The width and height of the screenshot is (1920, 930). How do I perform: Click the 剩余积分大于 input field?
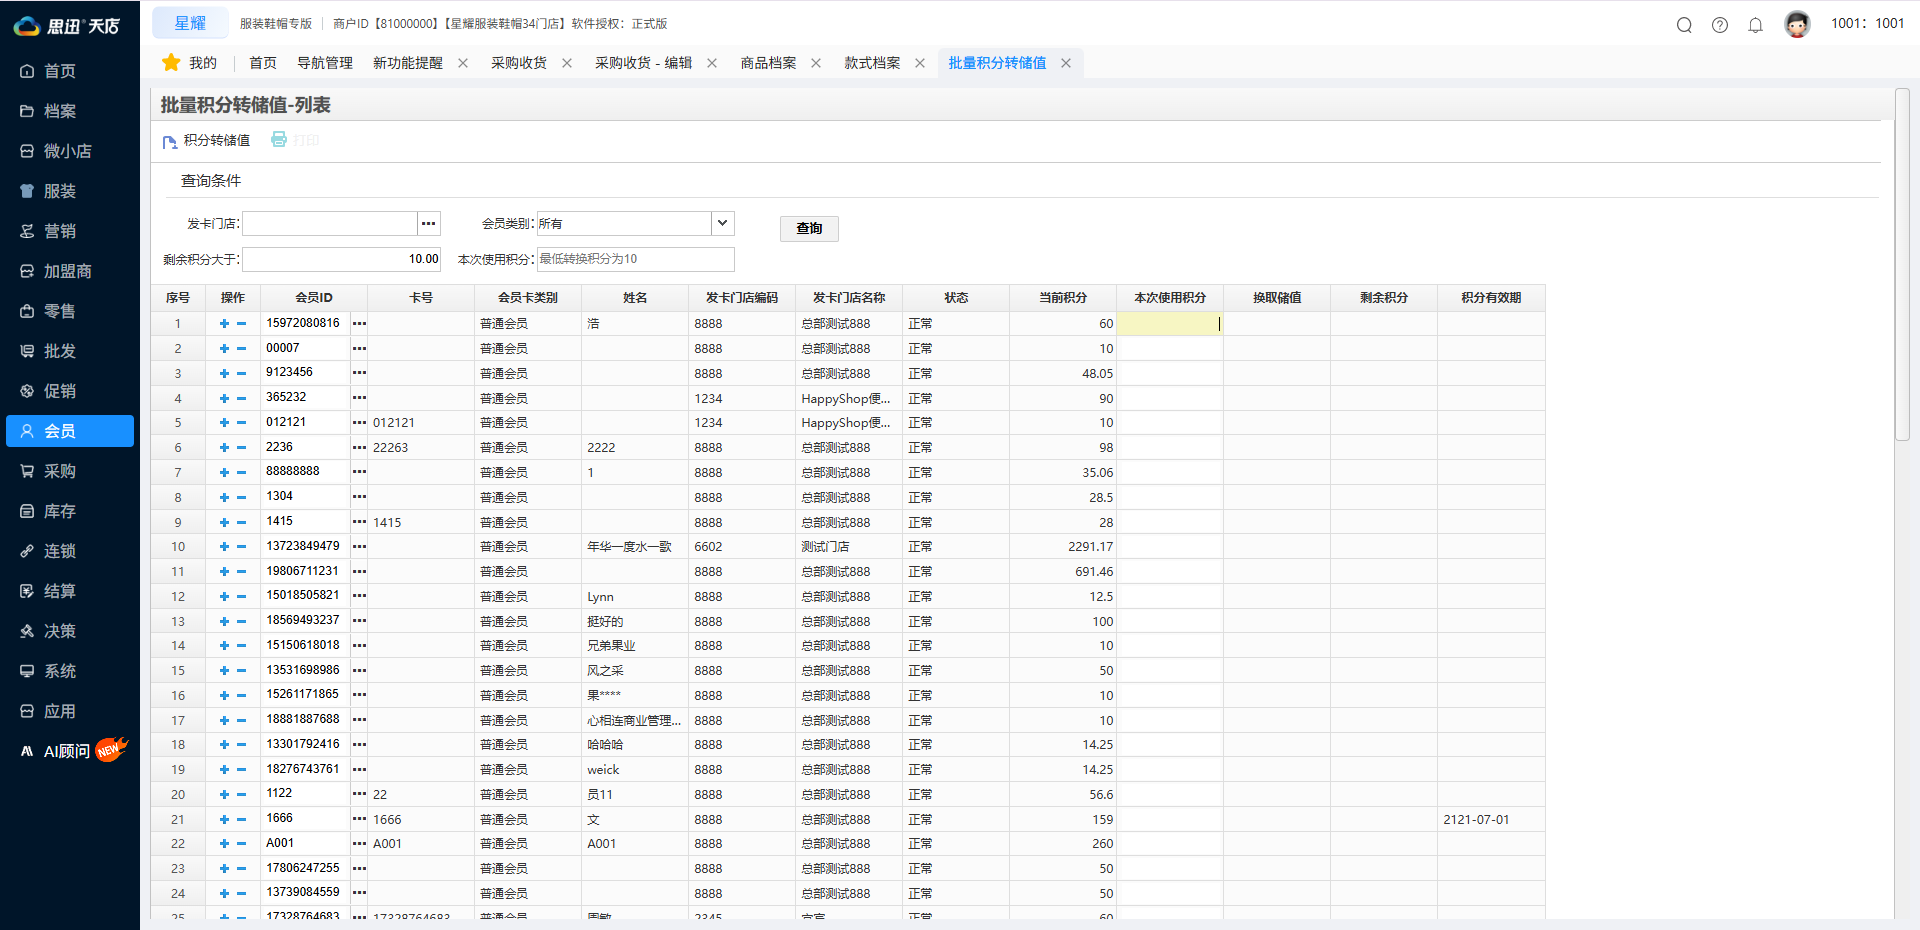coord(341,259)
